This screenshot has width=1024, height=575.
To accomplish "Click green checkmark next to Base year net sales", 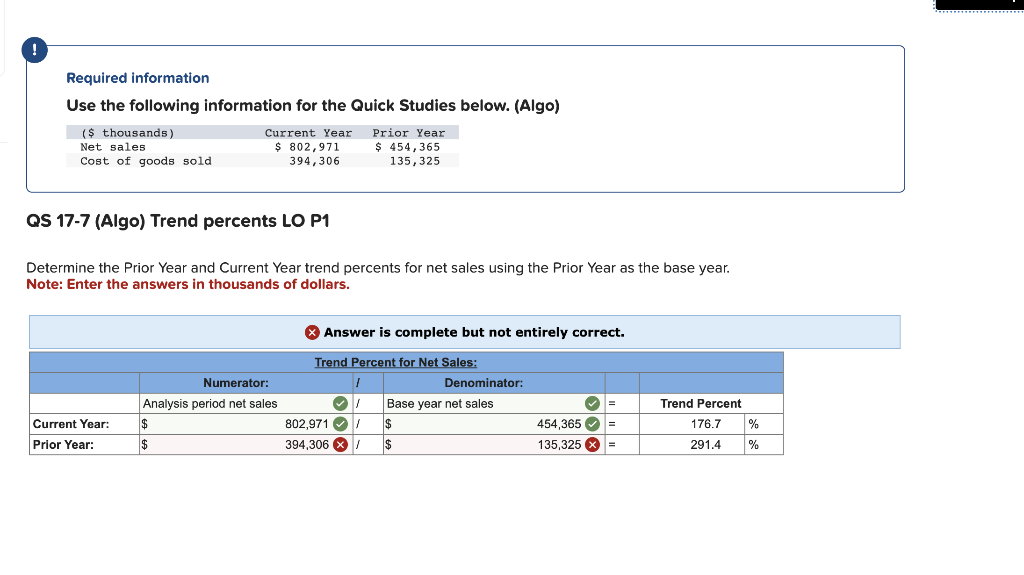I will tap(592, 404).
